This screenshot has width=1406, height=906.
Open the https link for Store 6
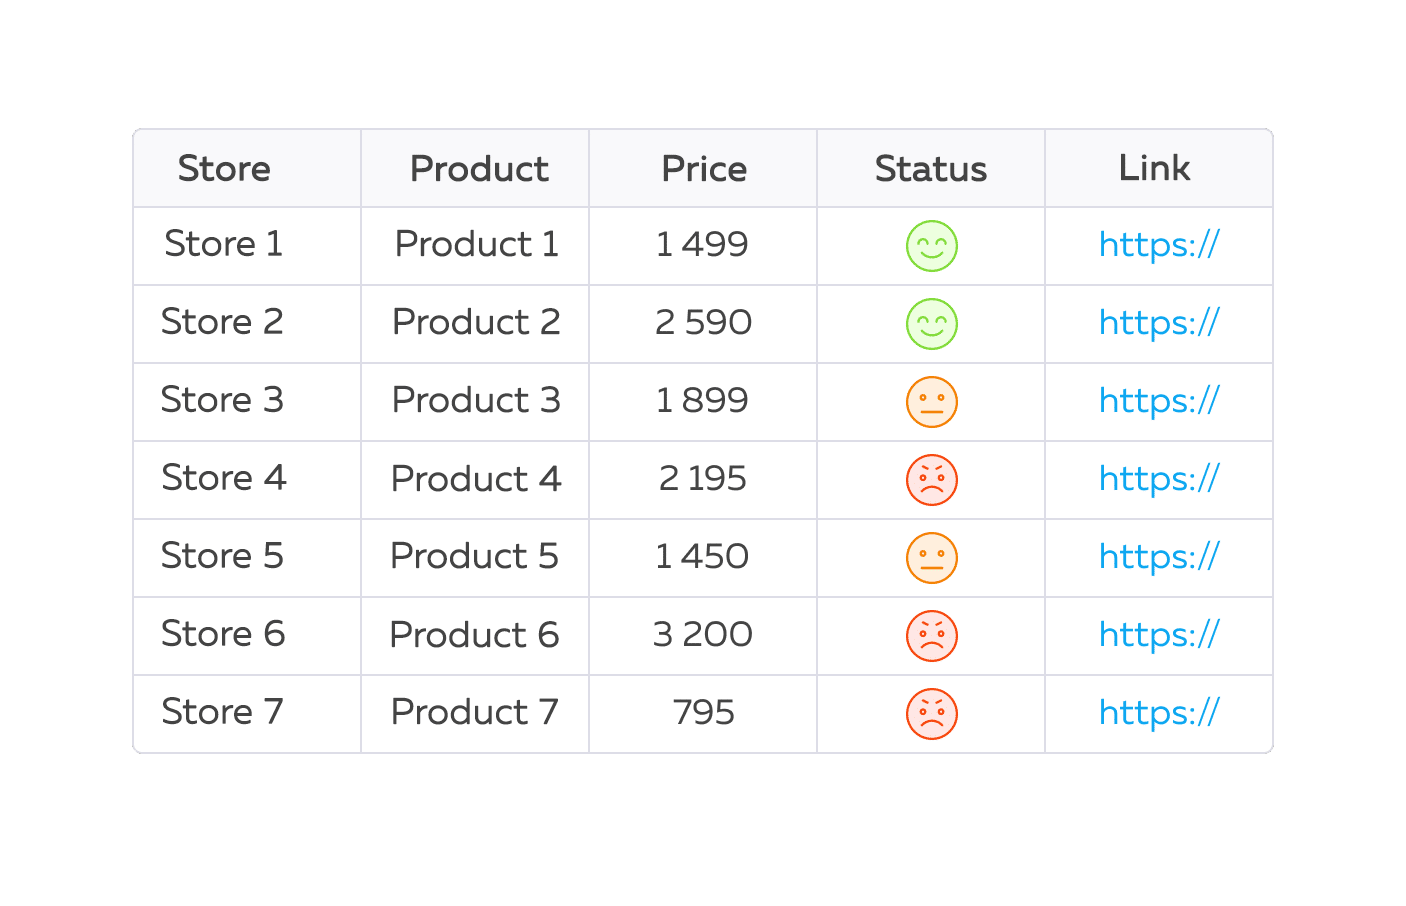coord(1158,635)
